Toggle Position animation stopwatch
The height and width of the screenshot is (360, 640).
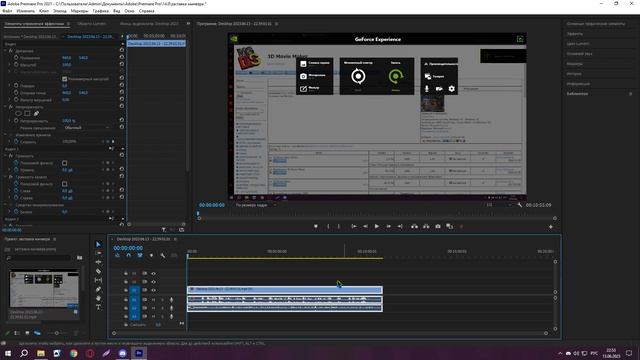[x=16, y=58]
